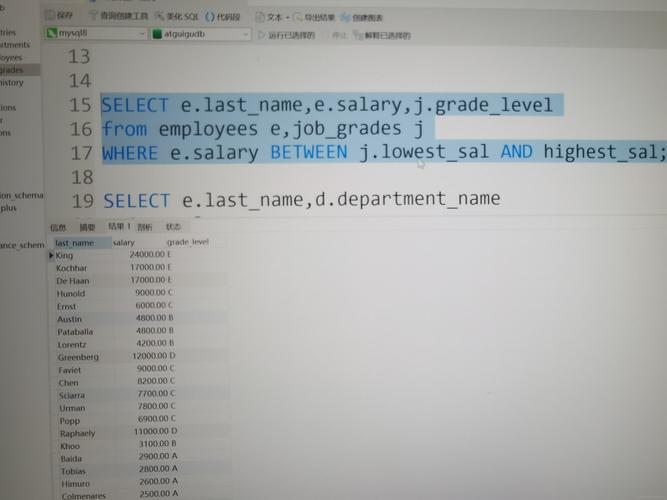Select the Chen result row
Image resolution: width=667 pixels, height=500 pixels.
[140, 382]
